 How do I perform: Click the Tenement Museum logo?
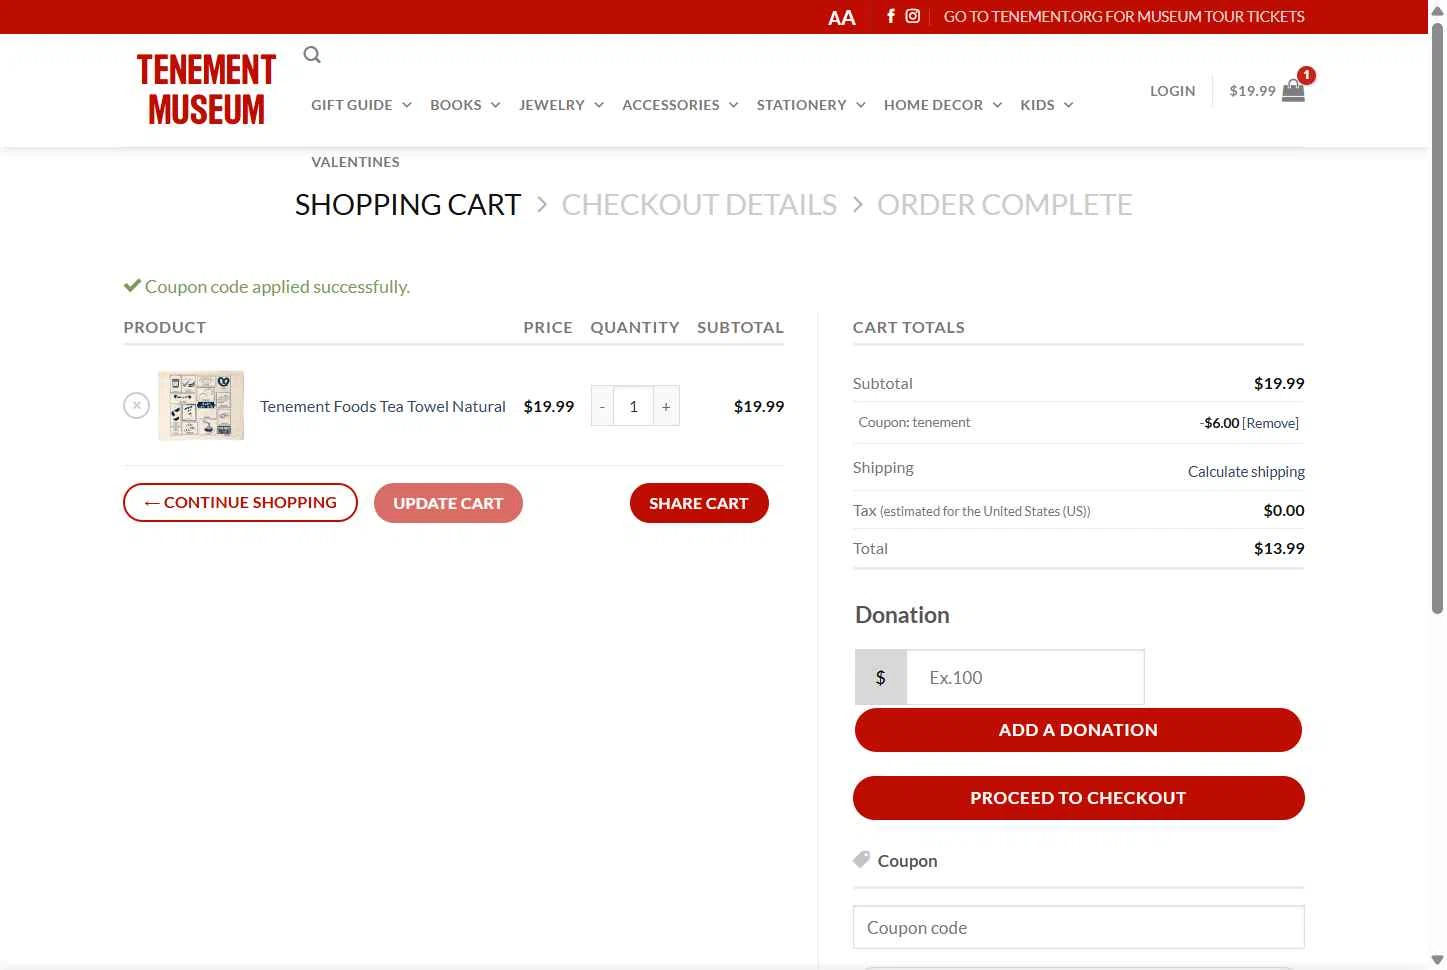tap(206, 90)
